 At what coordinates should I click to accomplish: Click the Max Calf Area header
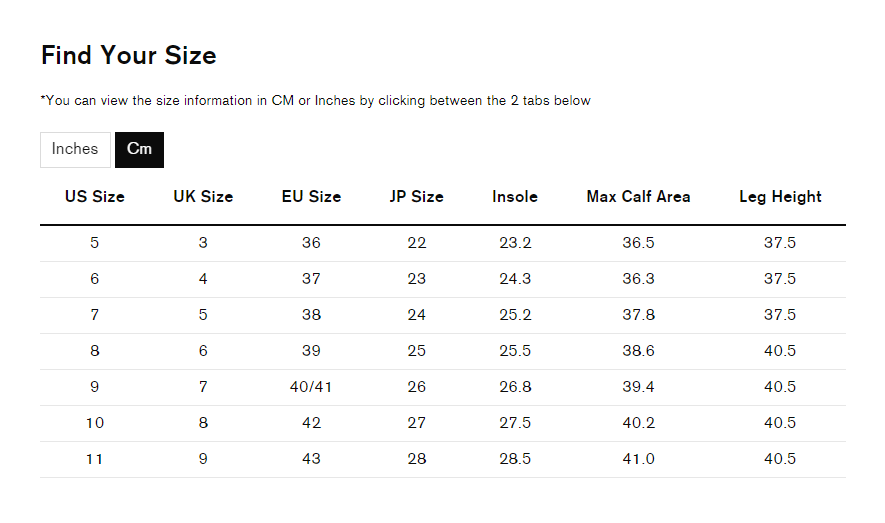pyautogui.click(x=638, y=197)
